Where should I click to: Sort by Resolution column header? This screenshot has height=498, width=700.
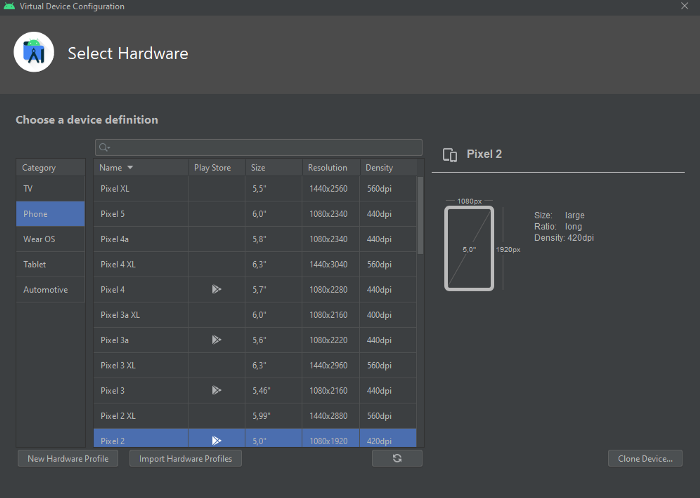tap(331, 168)
